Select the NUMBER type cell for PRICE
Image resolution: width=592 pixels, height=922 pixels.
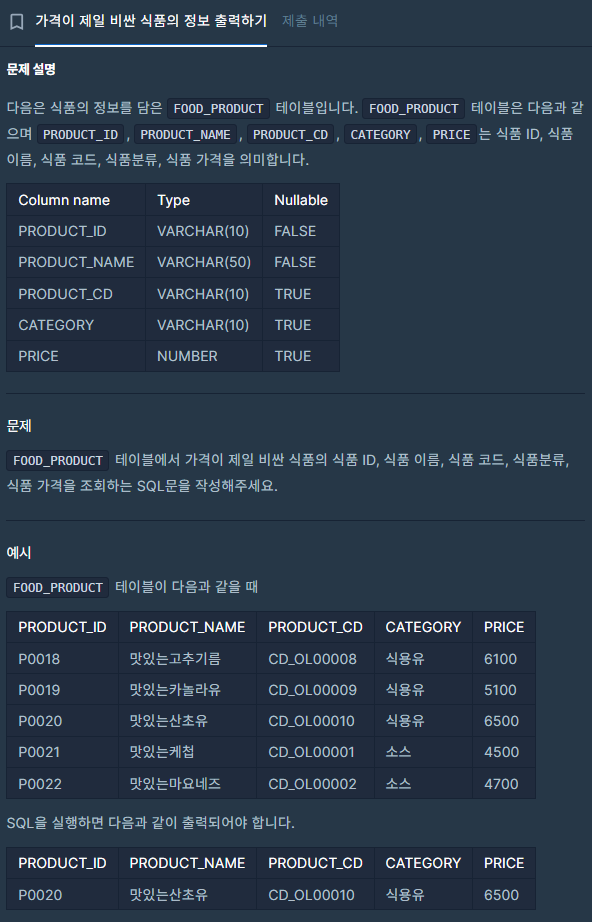tap(186, 356)
